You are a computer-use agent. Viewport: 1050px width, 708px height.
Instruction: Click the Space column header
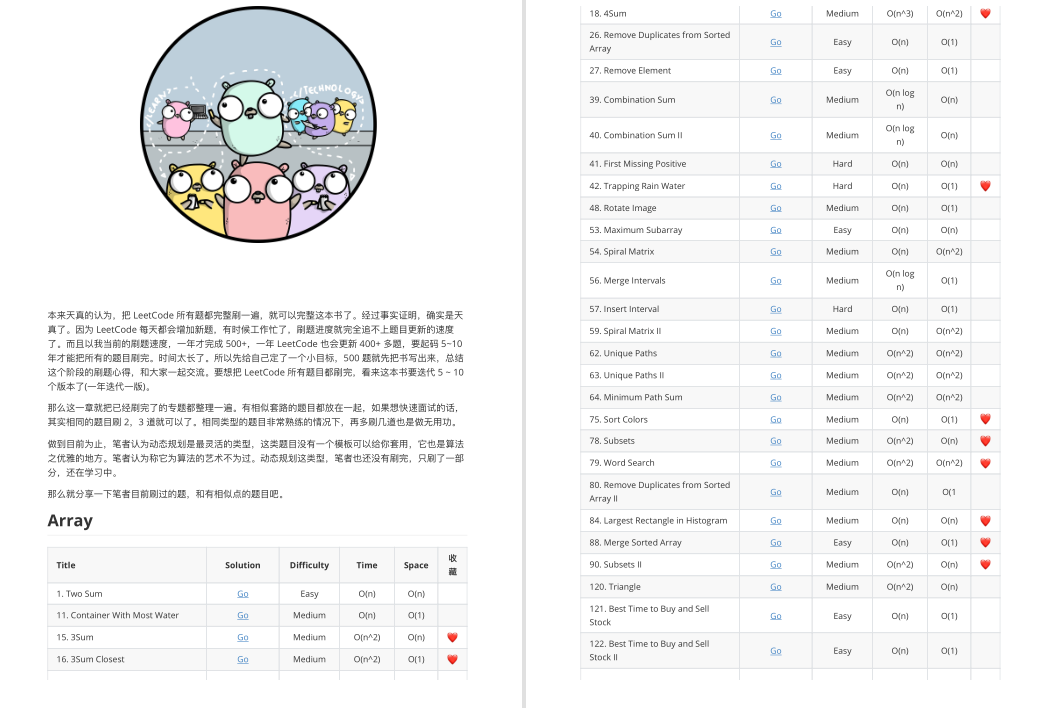click(416, 565)
